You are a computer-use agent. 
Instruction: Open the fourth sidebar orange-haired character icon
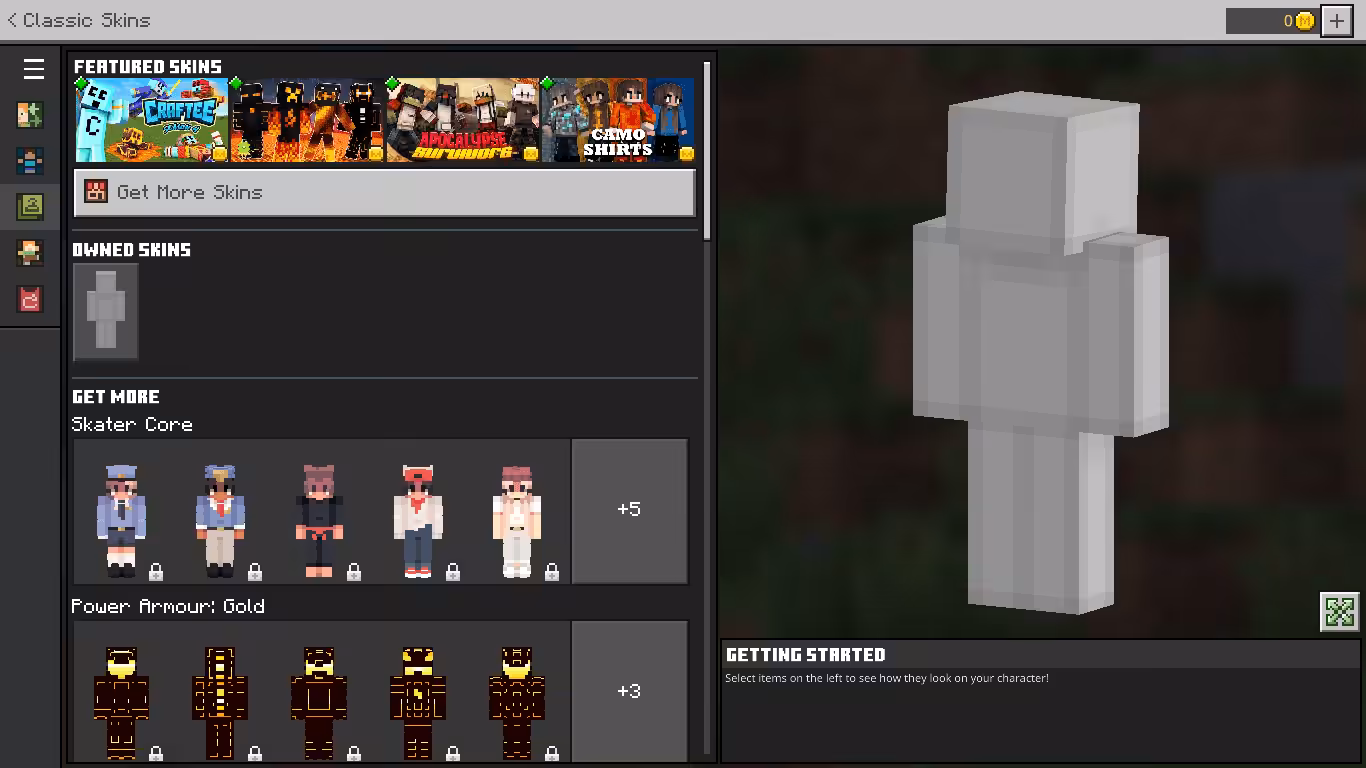point(30,253)
